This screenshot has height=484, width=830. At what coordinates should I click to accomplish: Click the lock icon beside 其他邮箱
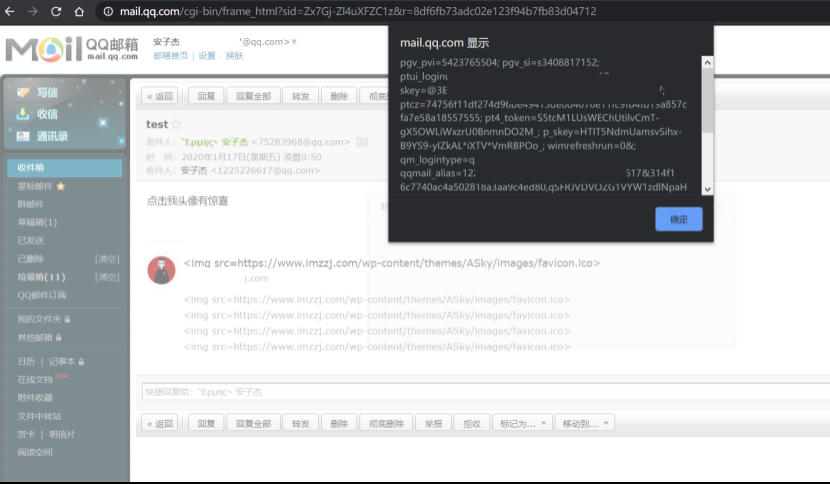(58, 337)
